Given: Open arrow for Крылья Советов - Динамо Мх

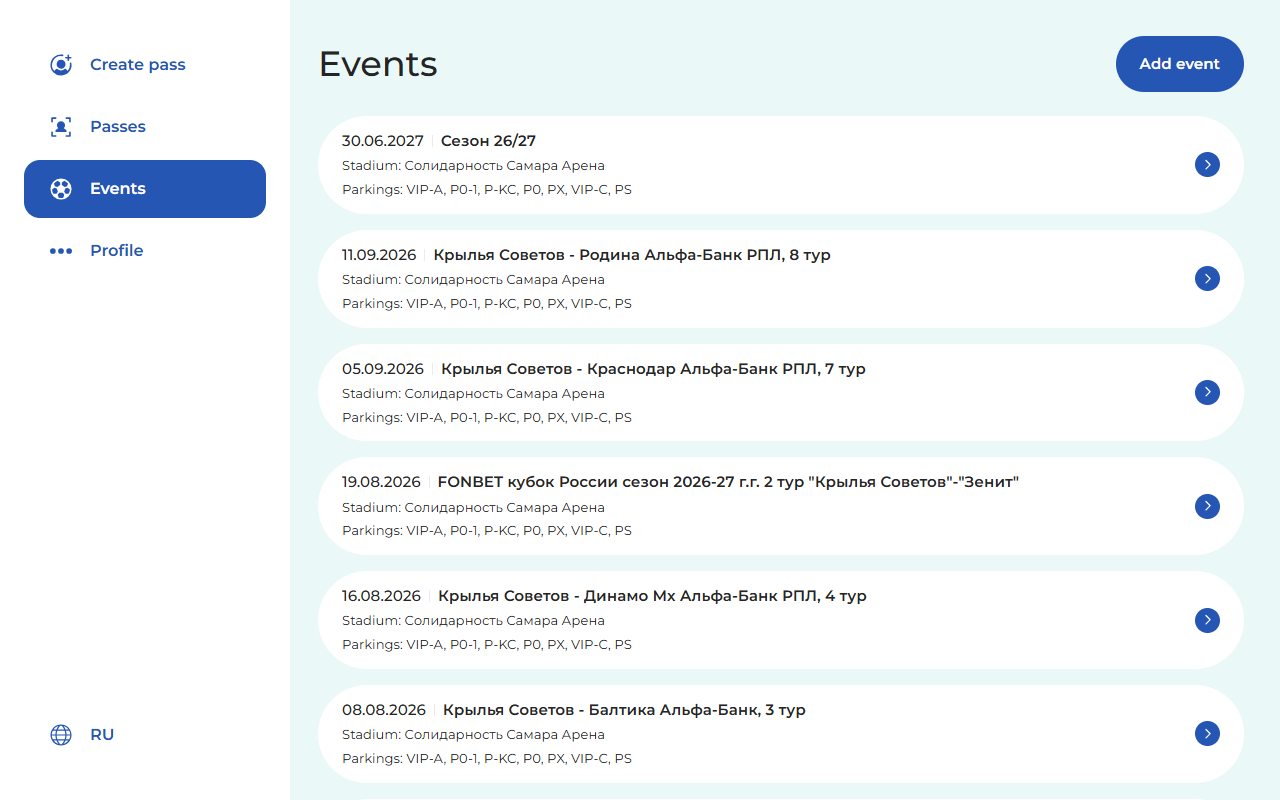Looking at the screenshot, I should (x=1207, y=620).
